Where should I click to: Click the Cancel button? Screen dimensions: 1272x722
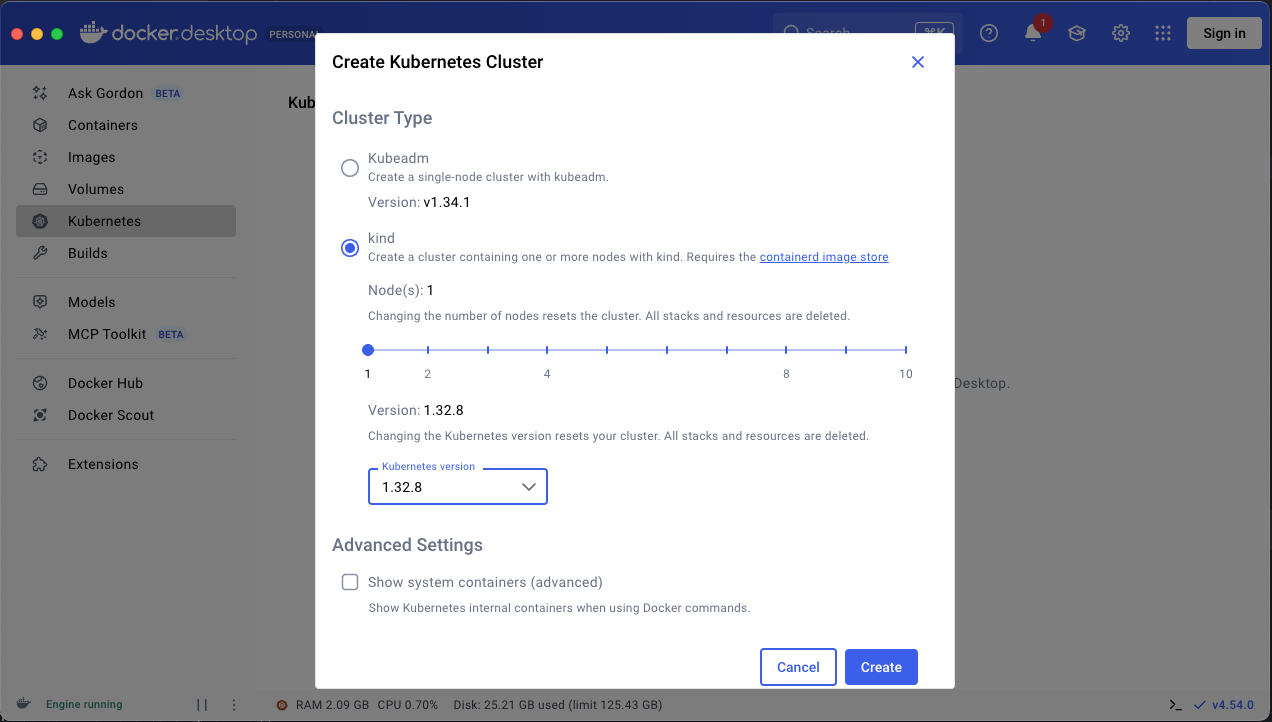pyautogui.click(x=798, y=667)
